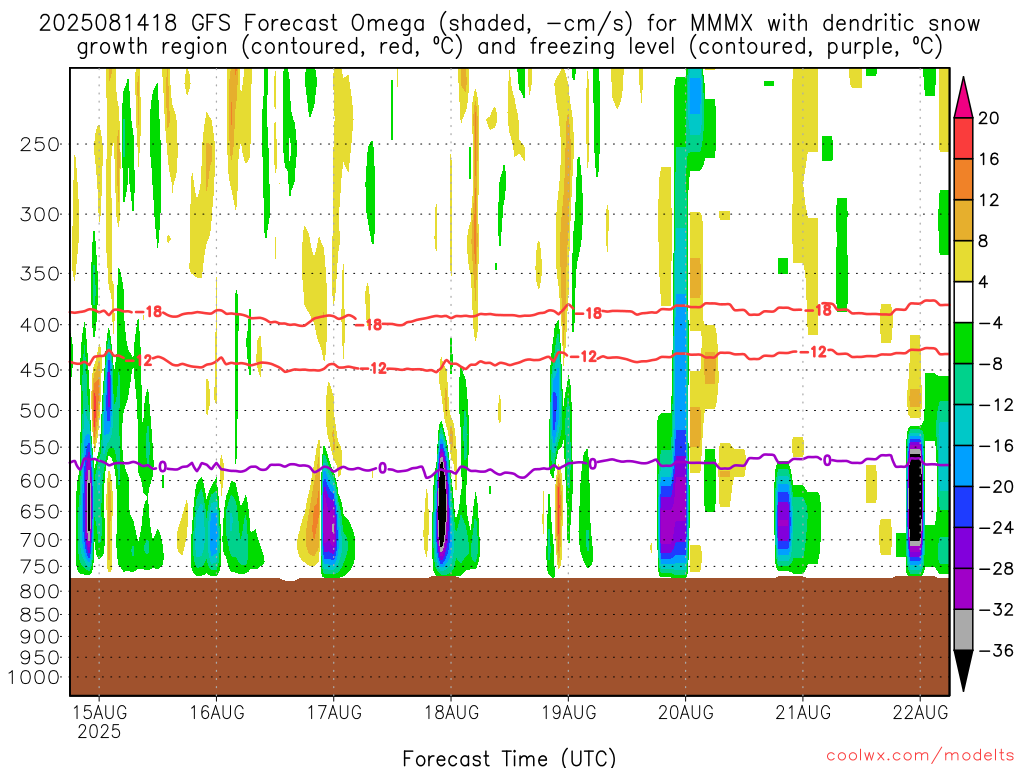Click the 20AUG time axis label
1024x768 pixels.
[x=686, y=712]
